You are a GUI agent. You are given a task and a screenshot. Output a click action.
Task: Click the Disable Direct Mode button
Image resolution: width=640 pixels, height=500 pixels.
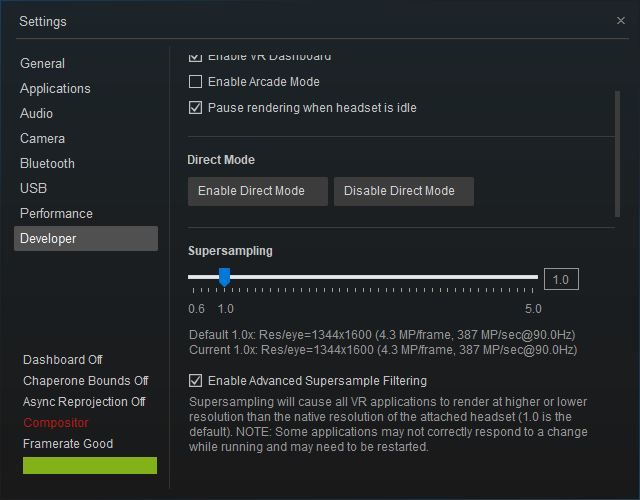(404, 191)
